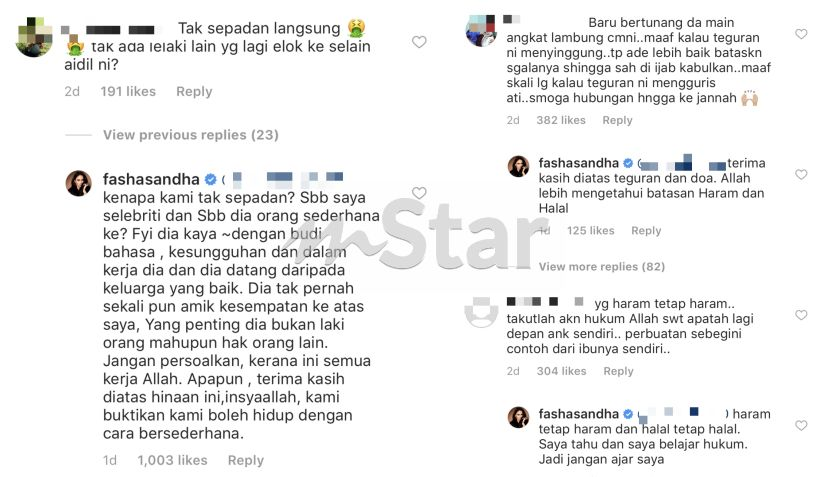Viewport: 830px width, 477px height.
Task: Reply to the comment with 1,003 likes
Action: 246,461
